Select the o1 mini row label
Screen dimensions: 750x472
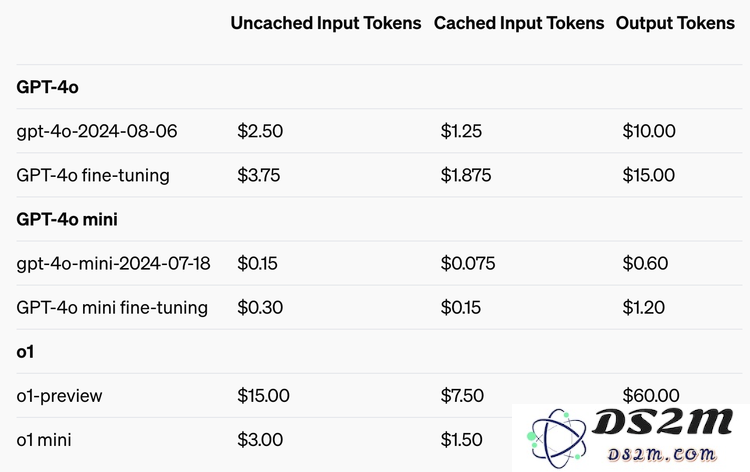pos(44,440)
